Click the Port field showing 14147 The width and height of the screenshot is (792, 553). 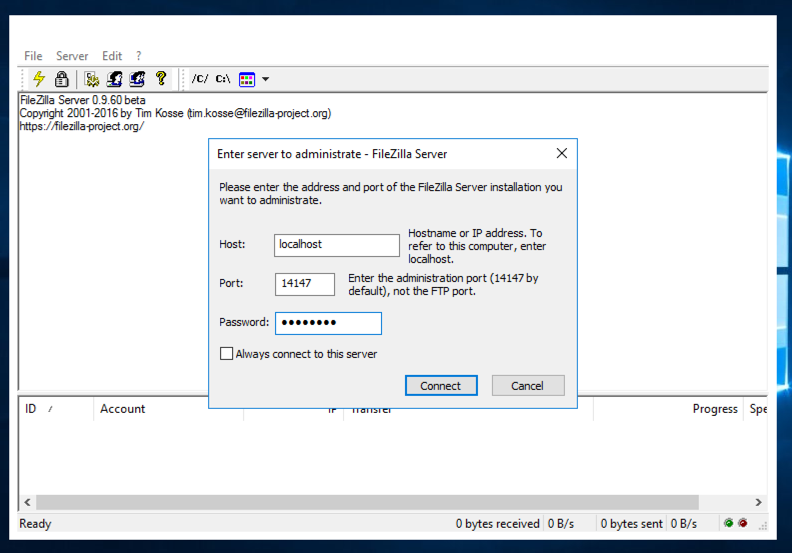click(x=305, y=284)
